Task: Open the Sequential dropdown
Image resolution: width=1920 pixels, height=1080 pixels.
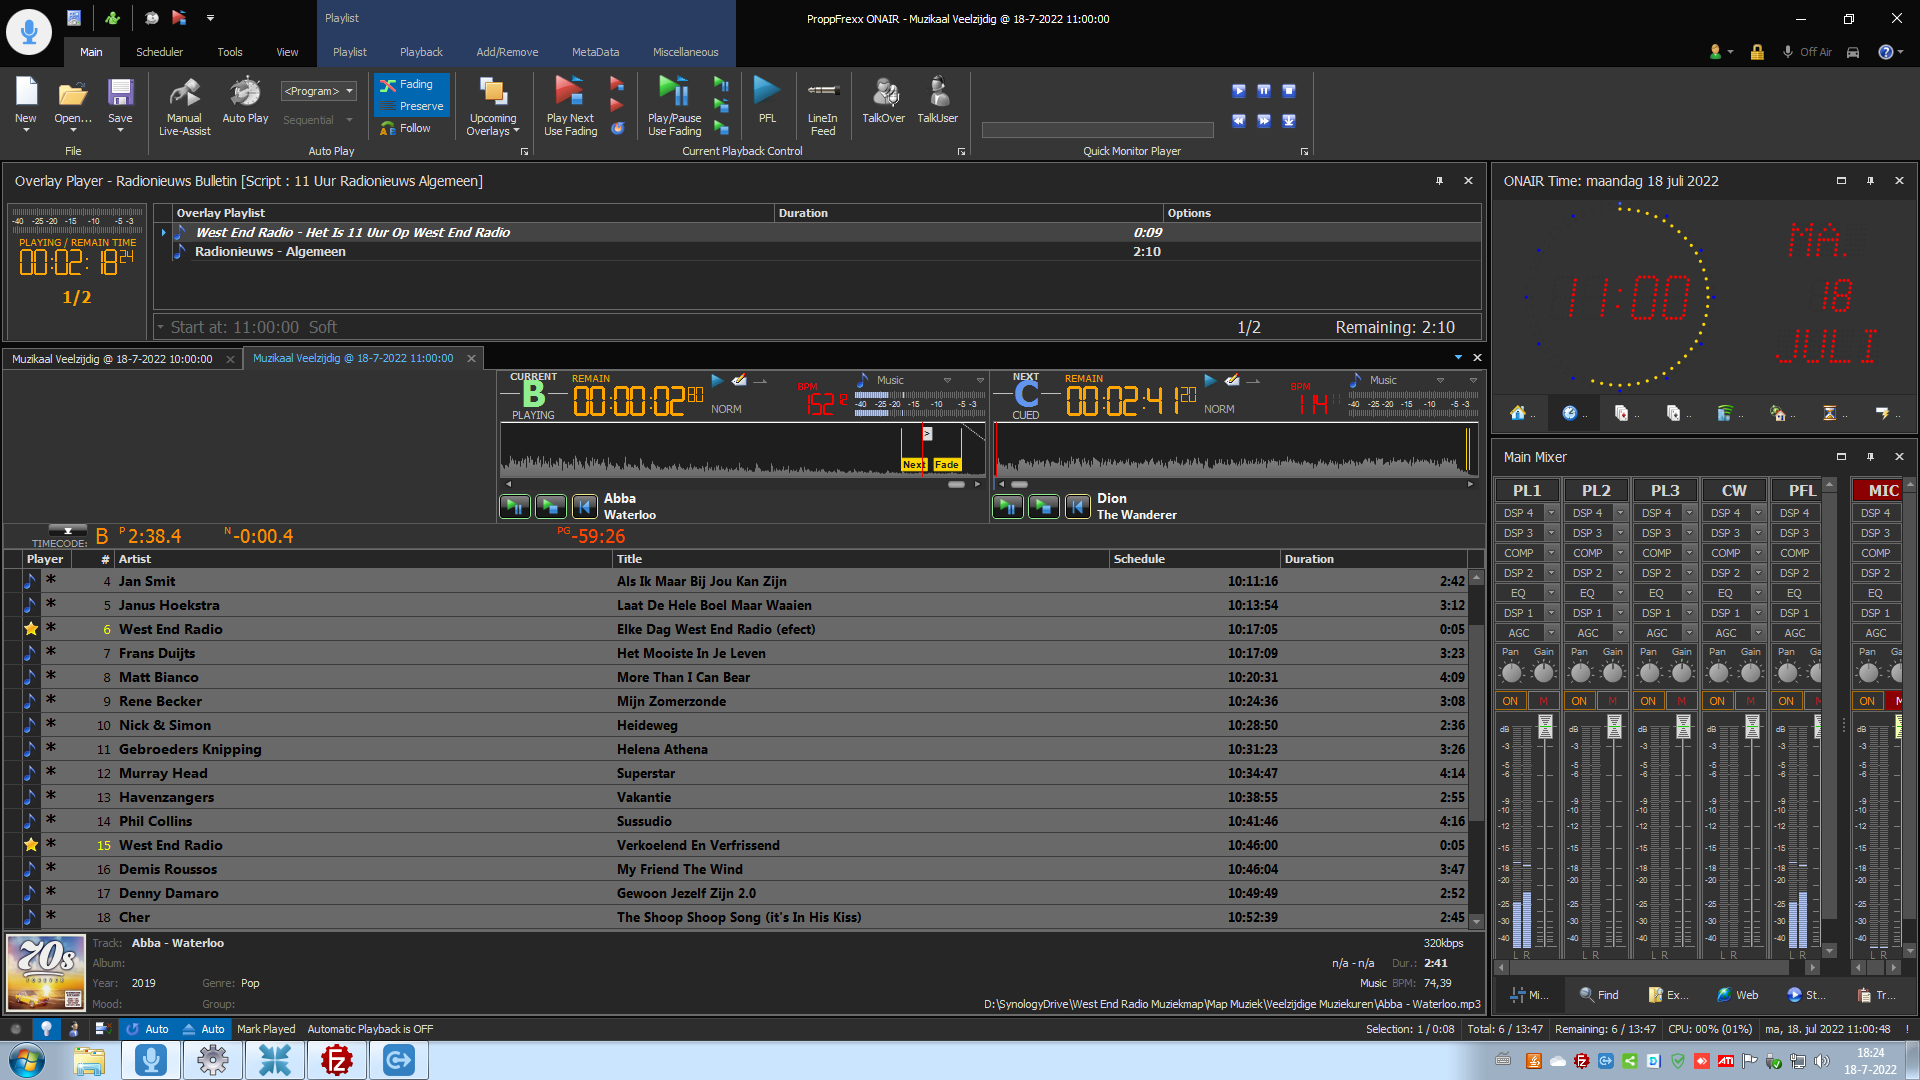Action: point(318,120)
